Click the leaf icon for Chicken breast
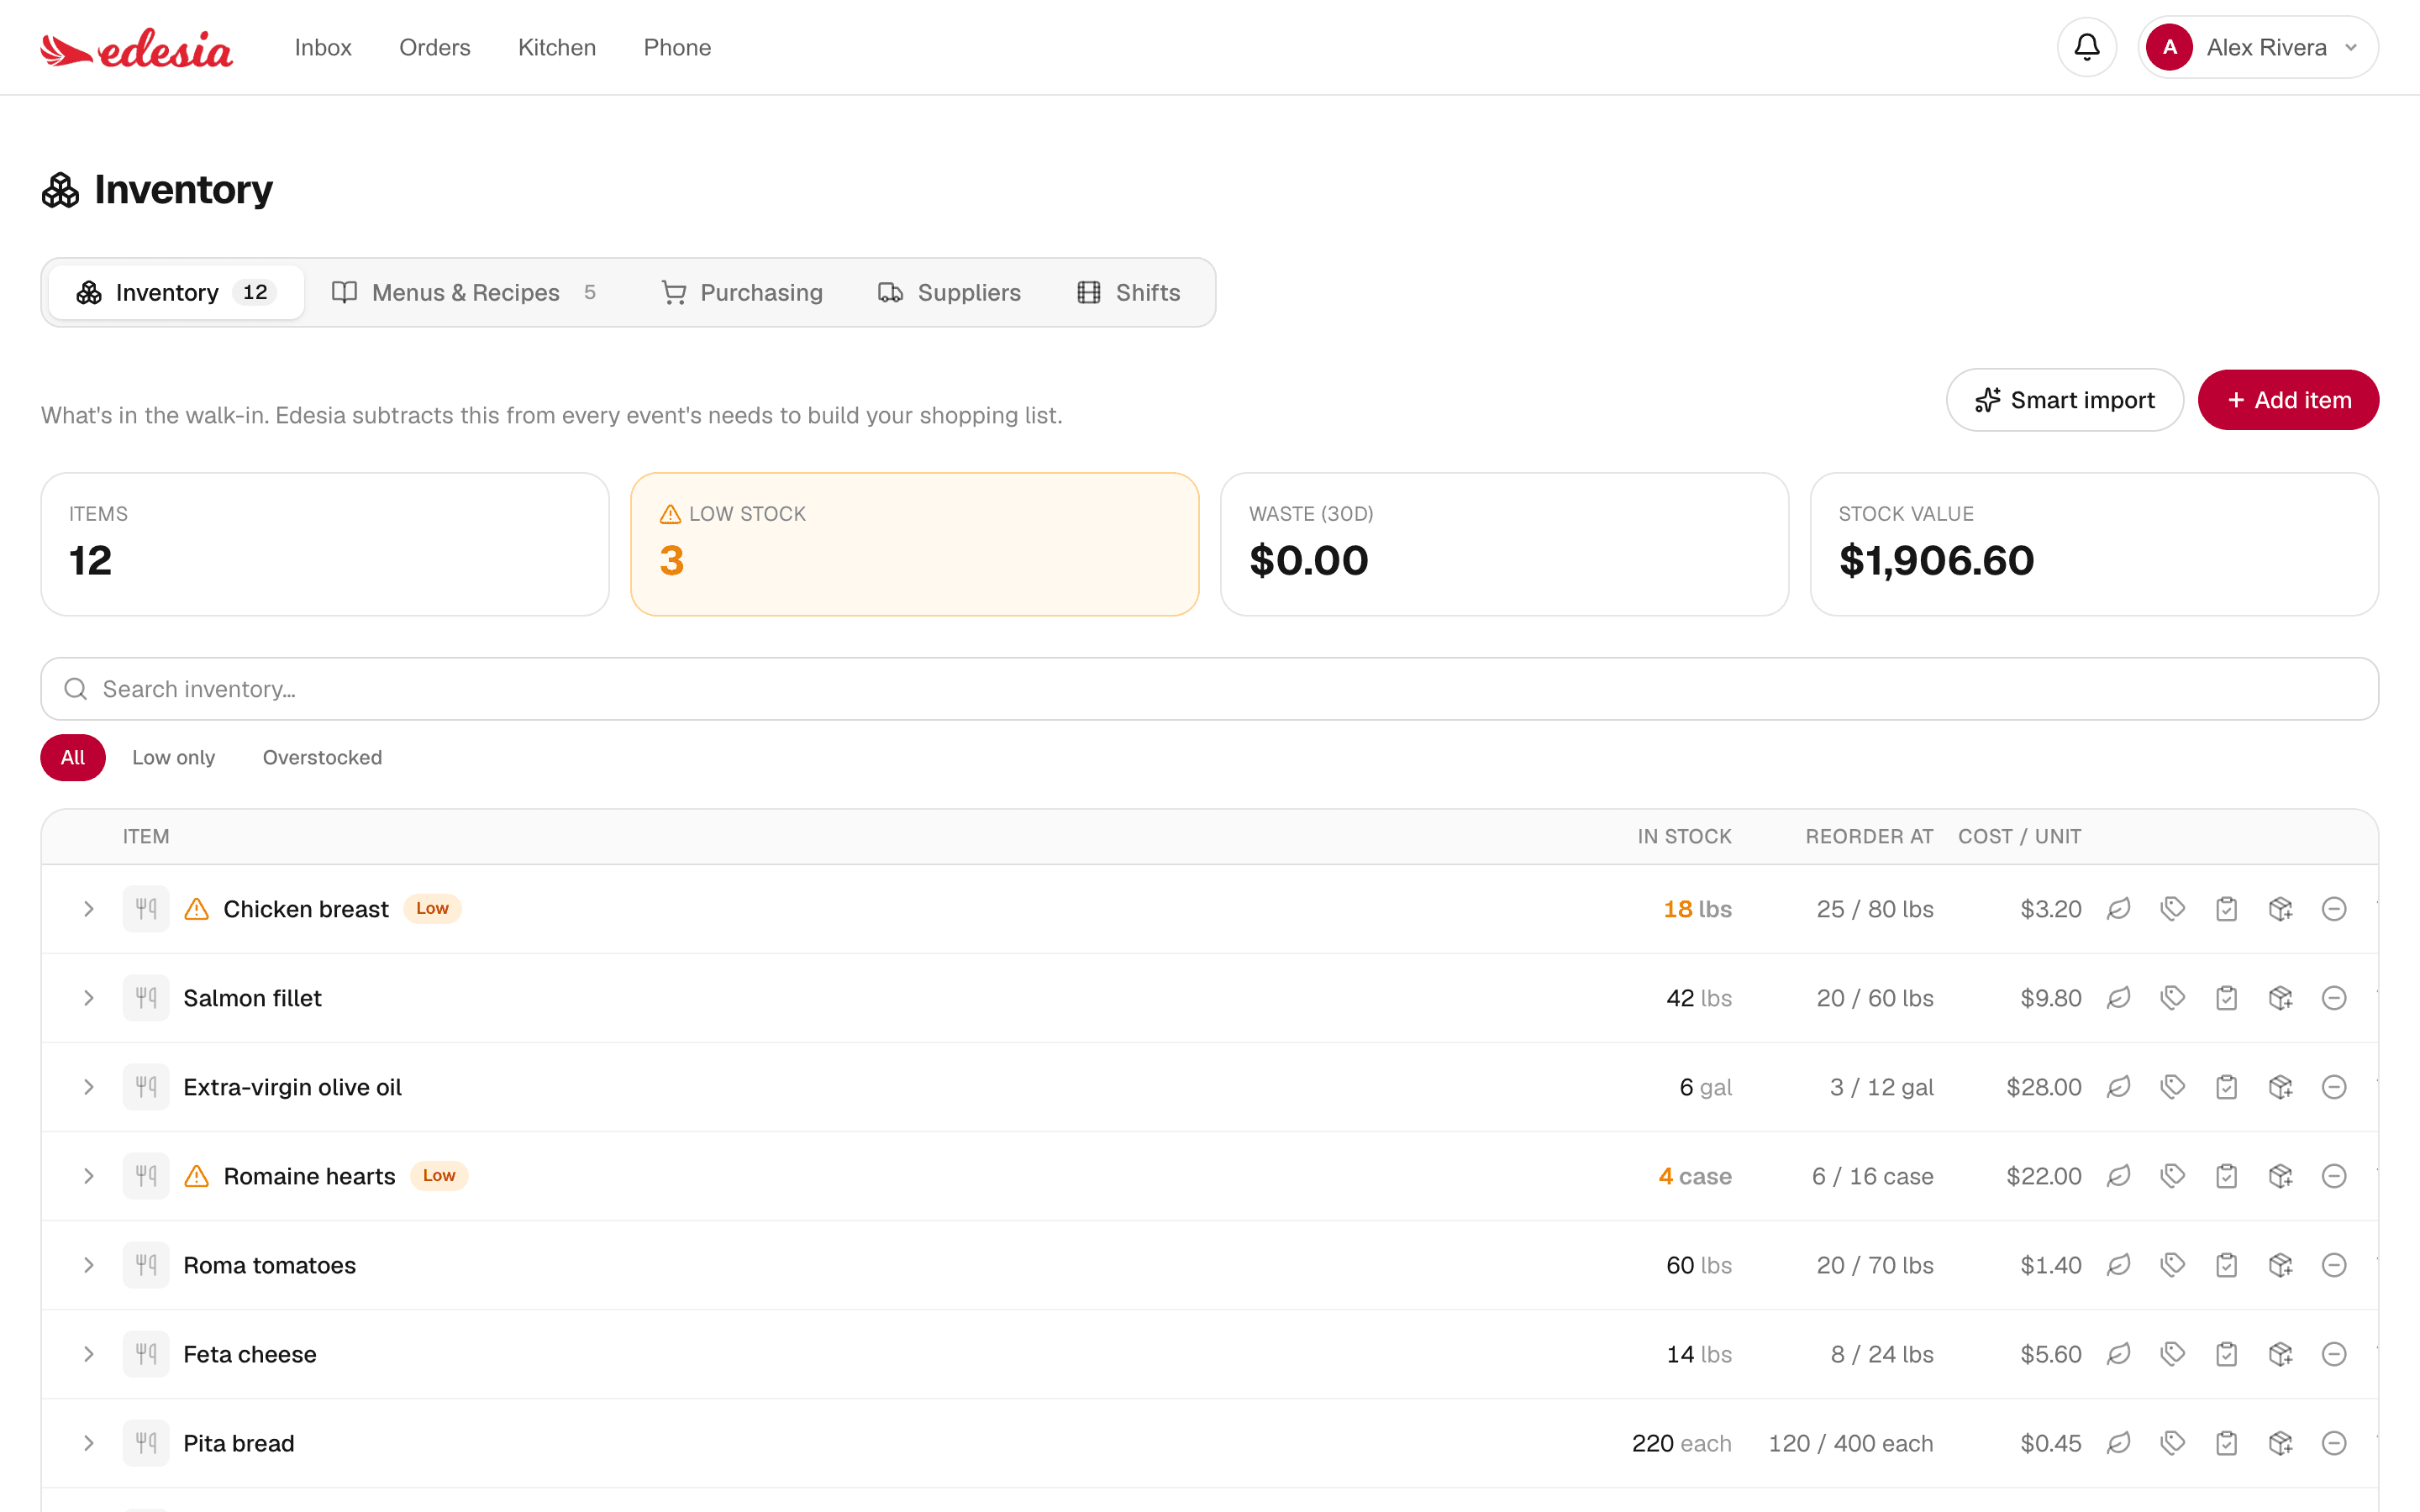2420x1512 pixels. 2118,909
